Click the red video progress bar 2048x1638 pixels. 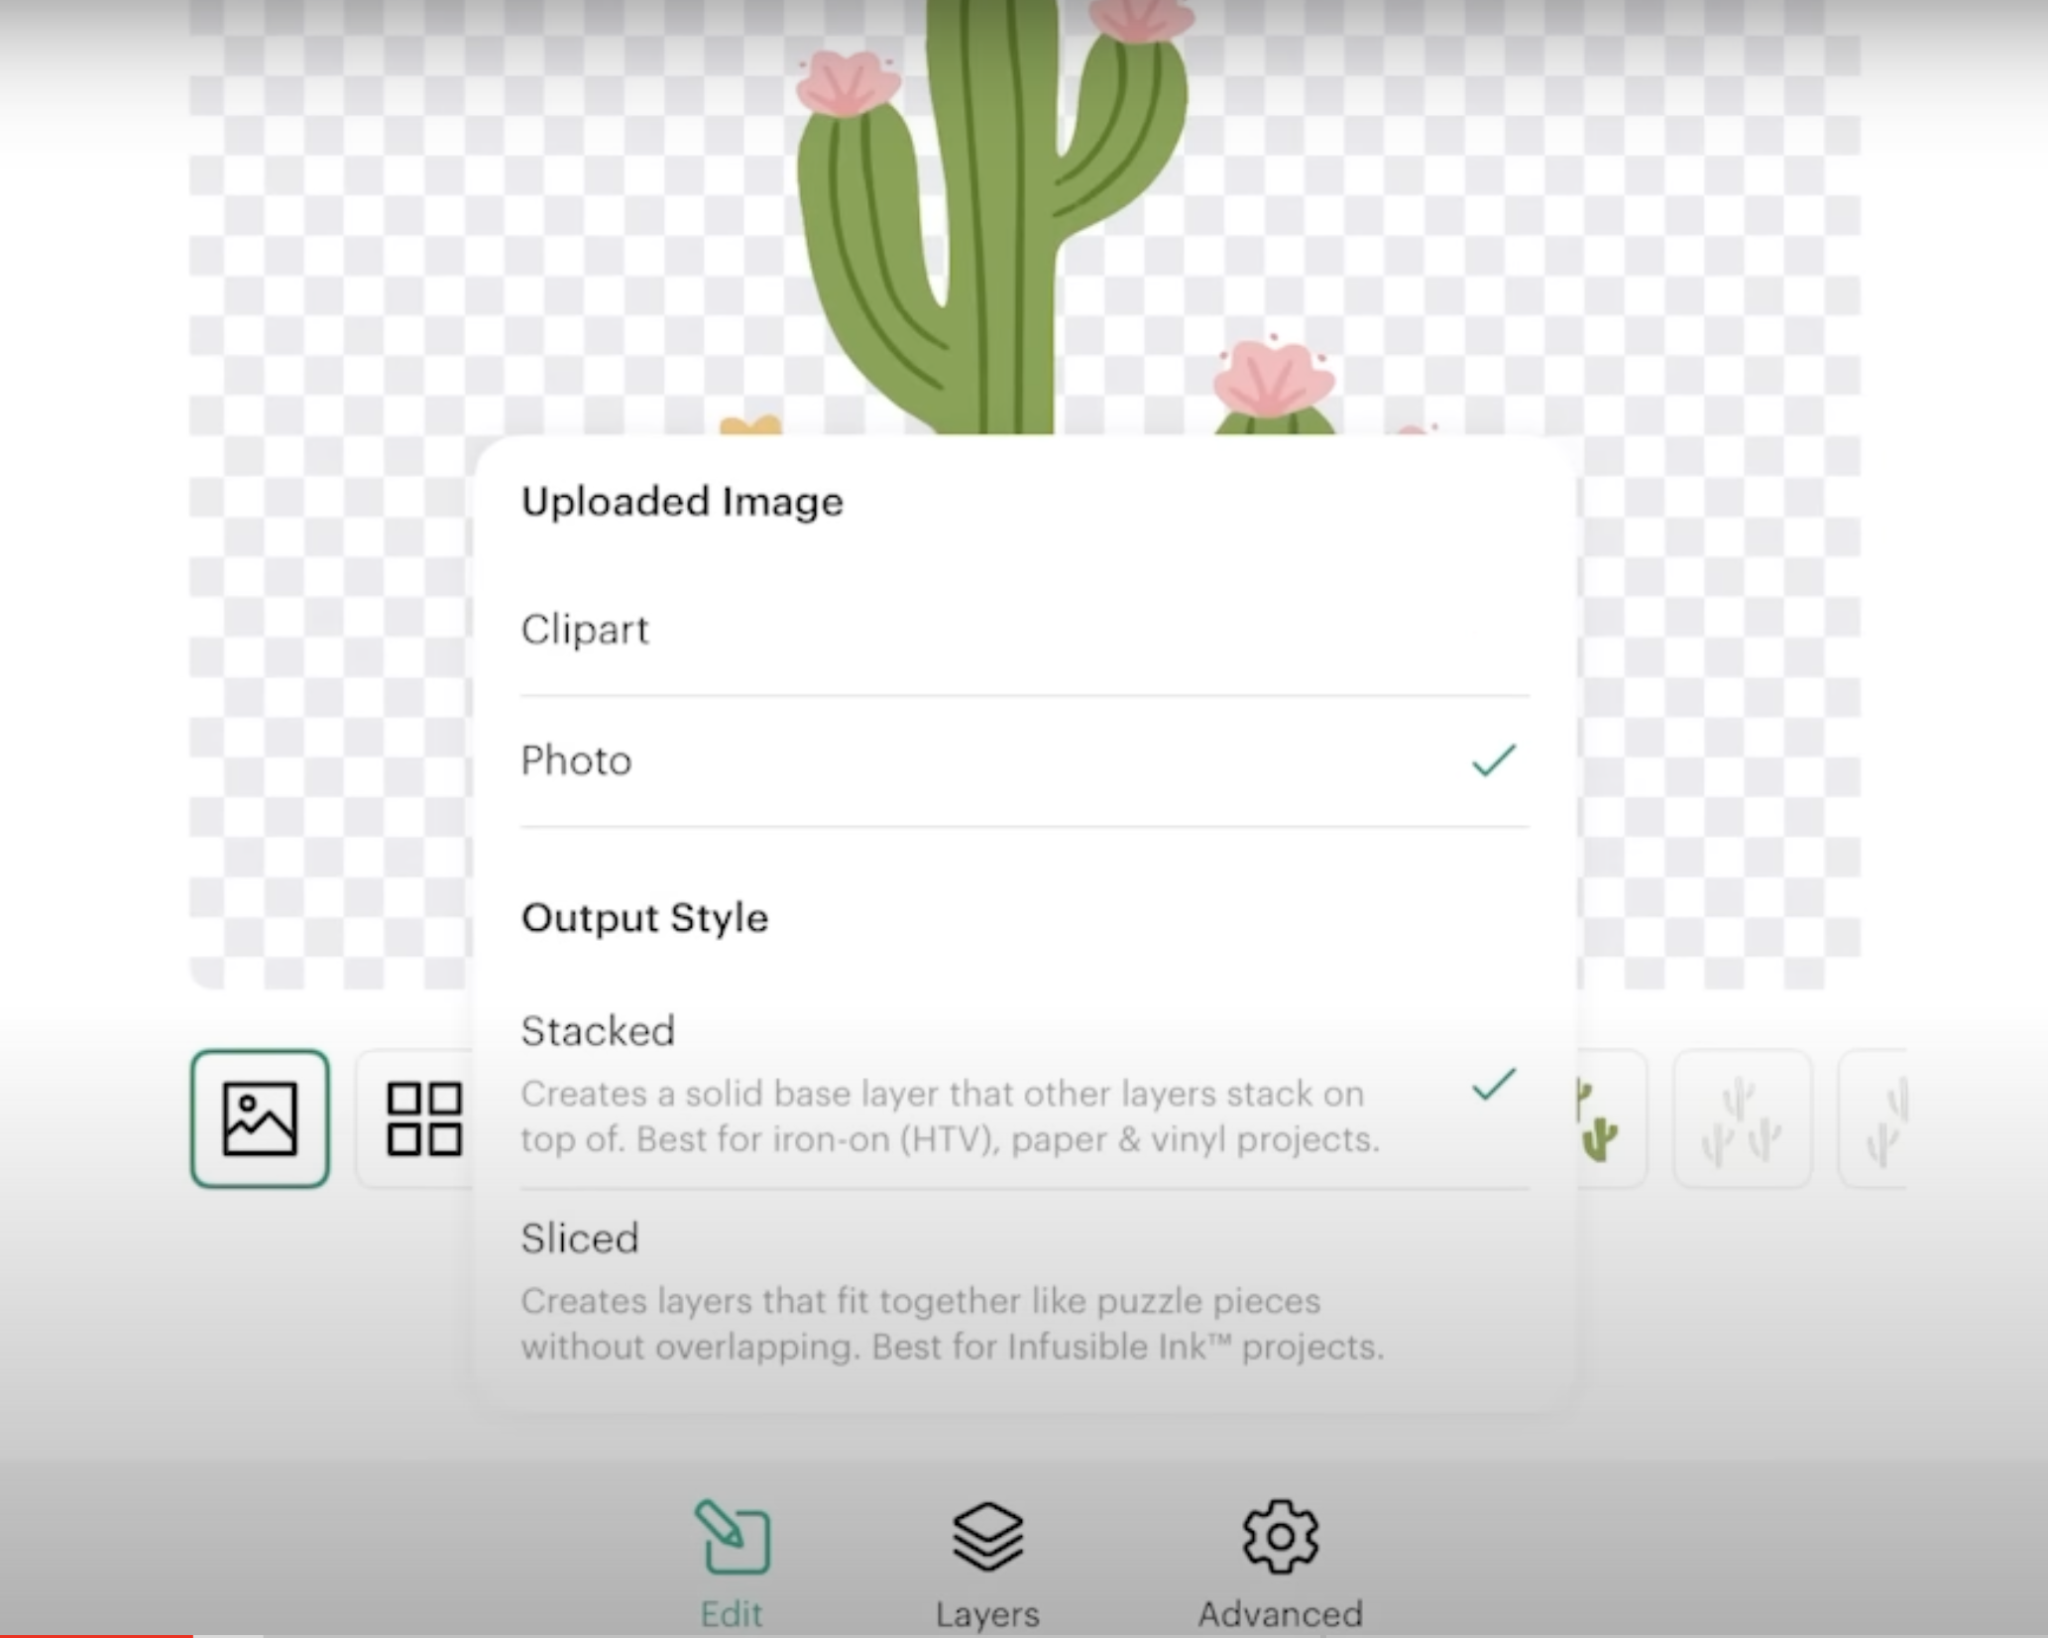click(95, 1634)
